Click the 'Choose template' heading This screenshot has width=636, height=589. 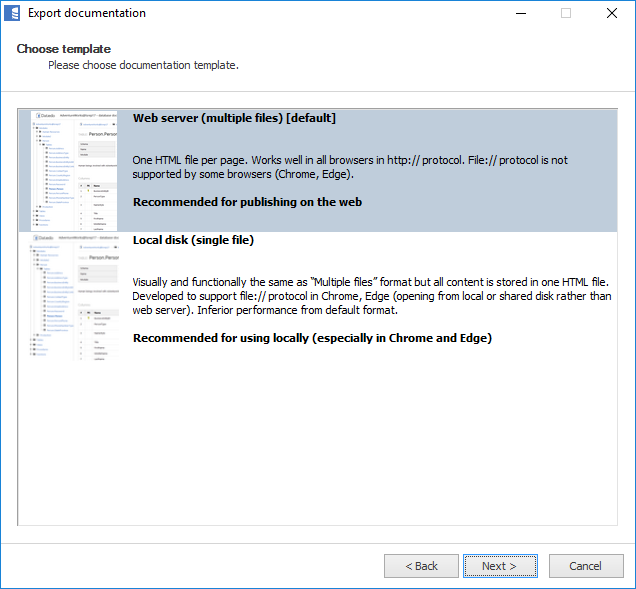tap(63, 49)
